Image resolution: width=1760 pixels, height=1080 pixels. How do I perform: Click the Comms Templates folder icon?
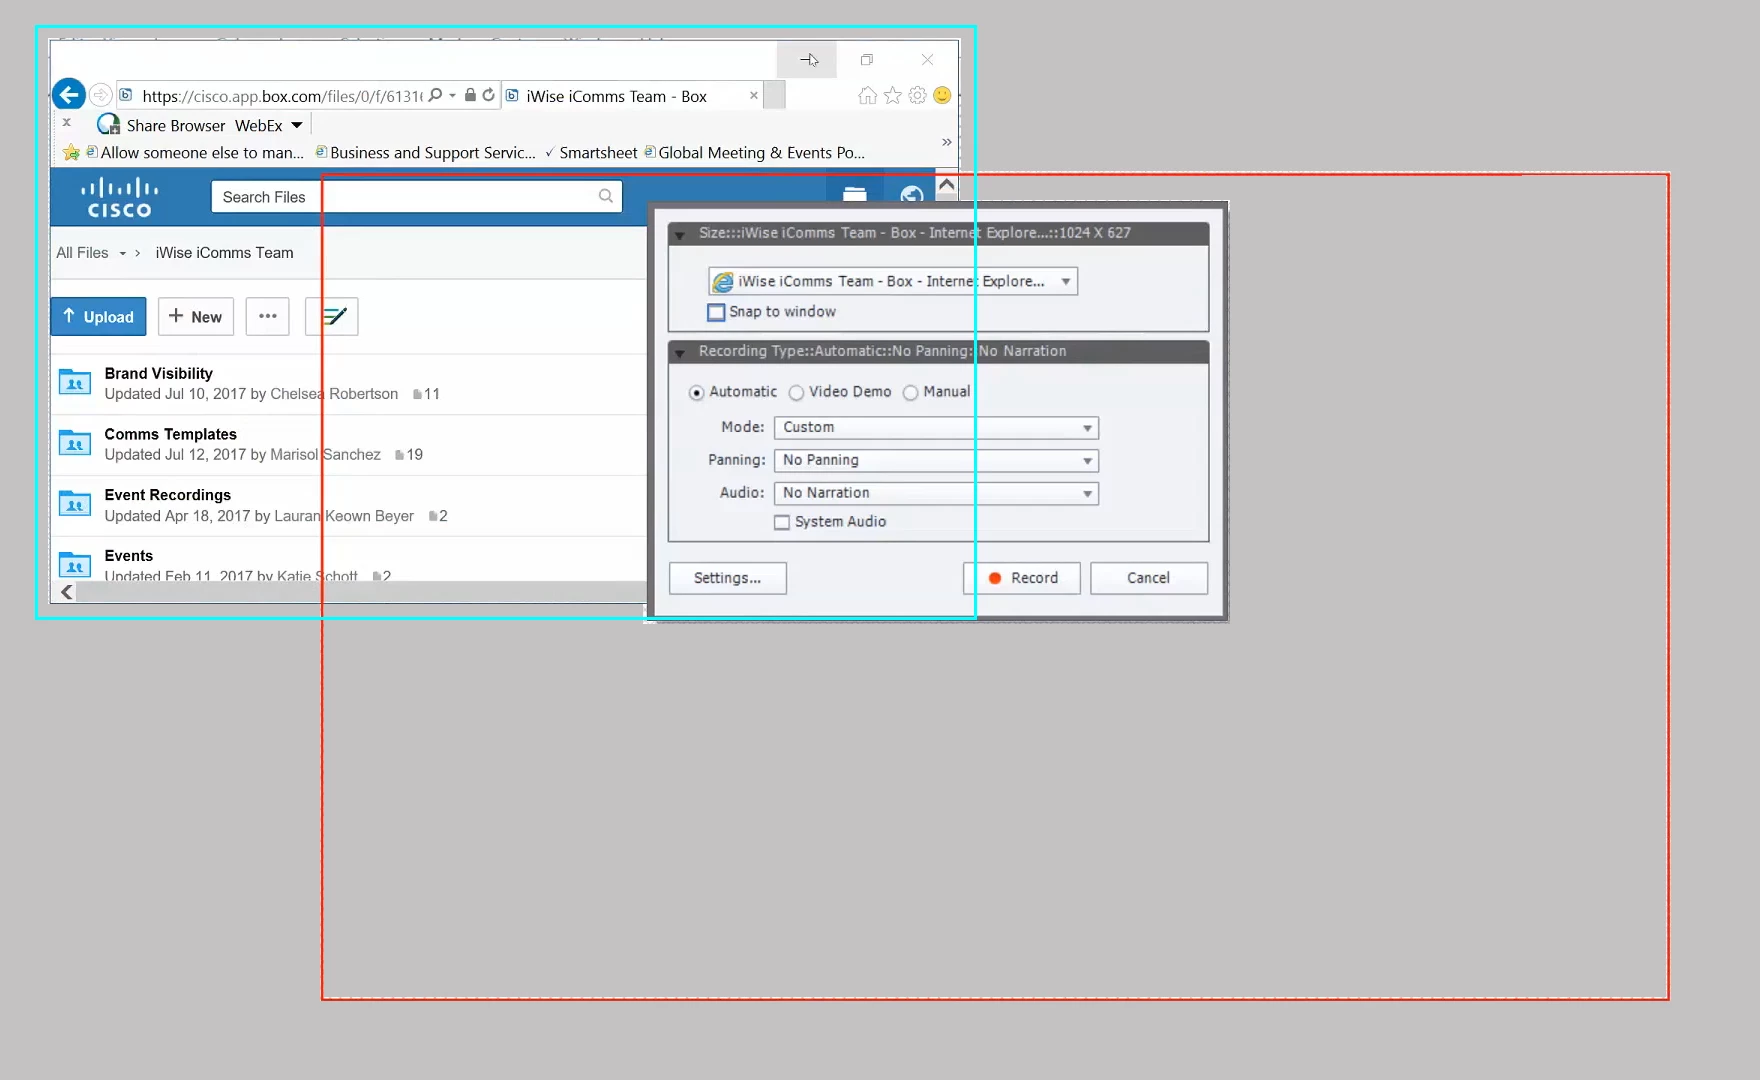75,443
